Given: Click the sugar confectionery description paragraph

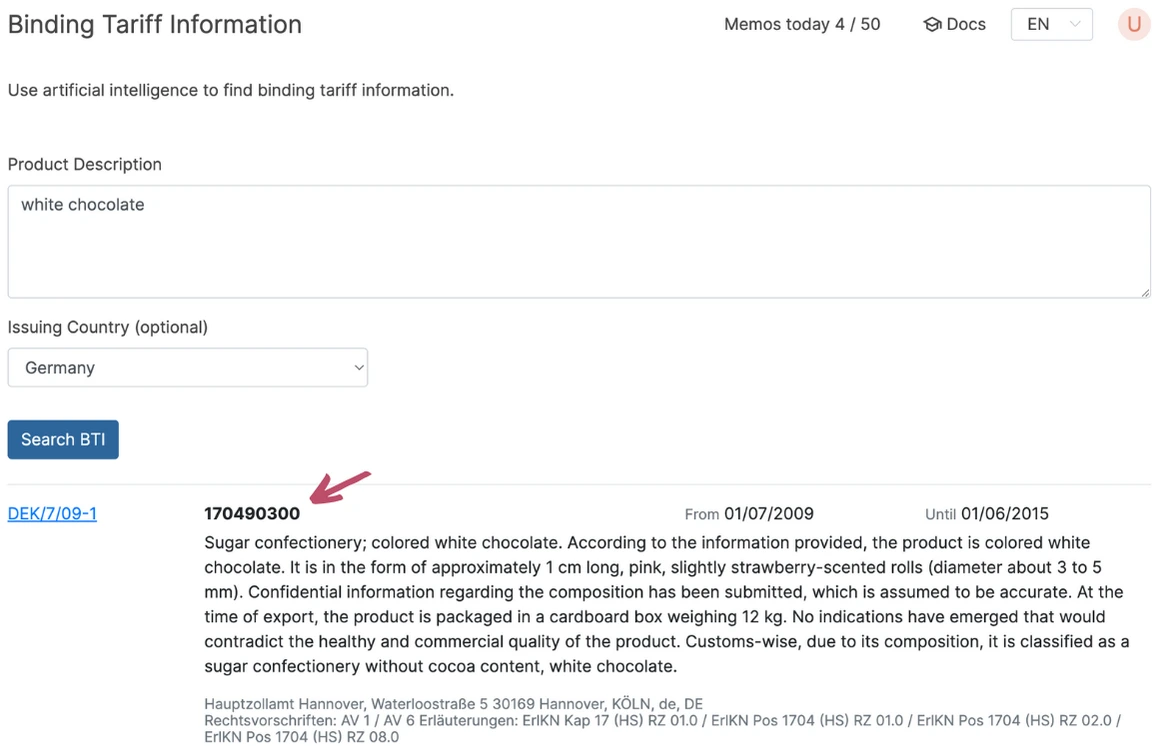Looking at the screenshot, I should (660, 604).
